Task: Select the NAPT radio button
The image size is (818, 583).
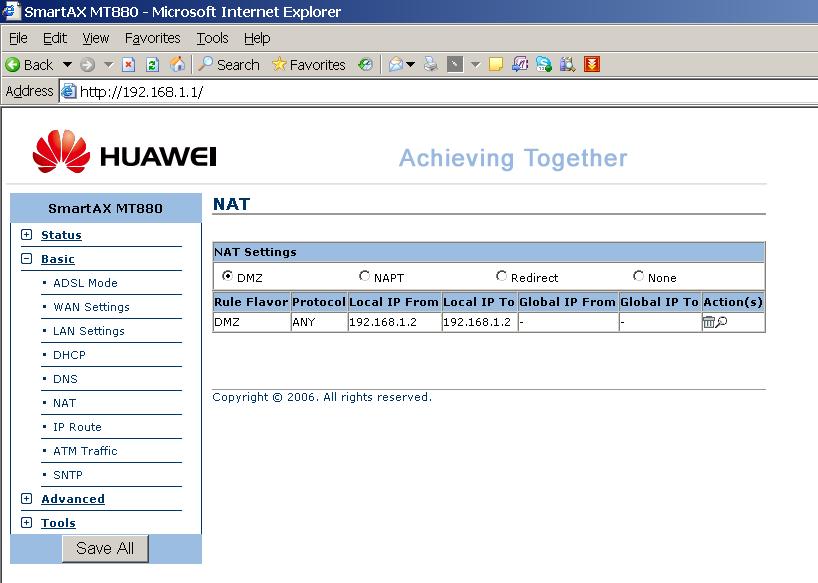Action: tap(365, 276)
